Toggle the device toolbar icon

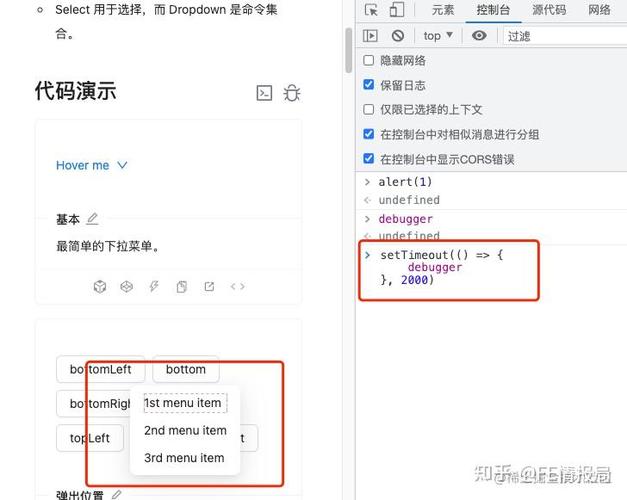point(396,10)
